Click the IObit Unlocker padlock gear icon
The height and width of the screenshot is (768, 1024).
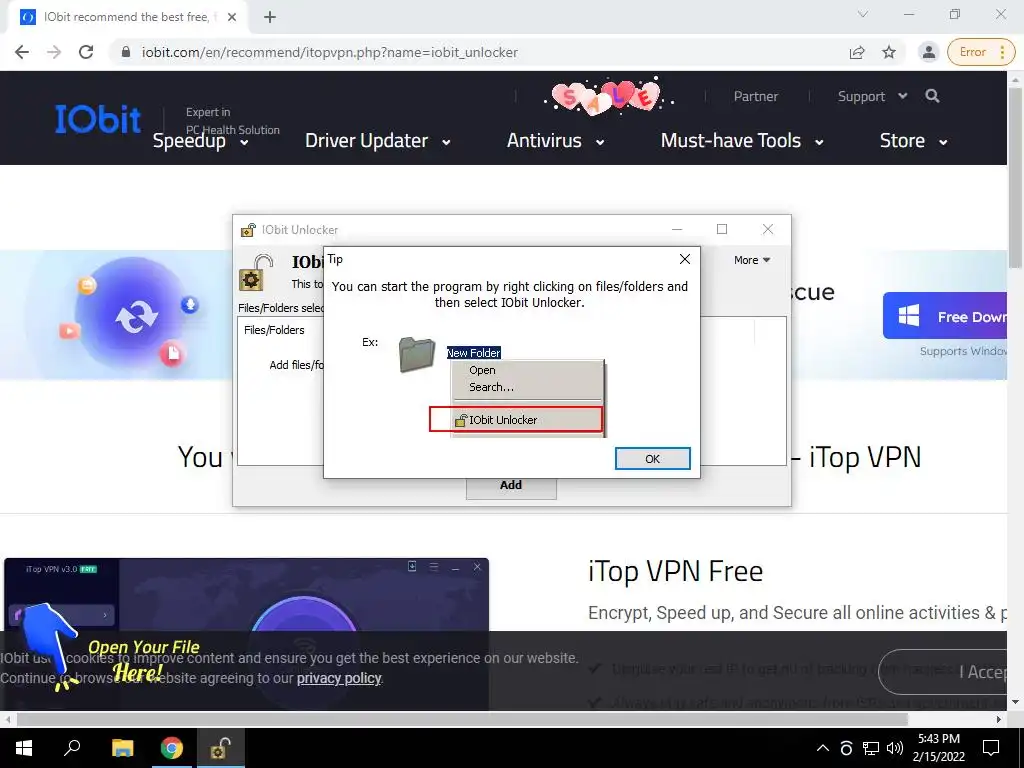pos(255,272)
